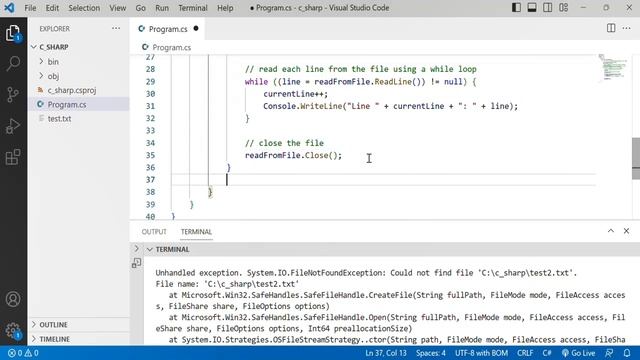This screenshot has width=640, height=360.
Task: Click 'currentLine++;' statement
Action: pos(295,94)
